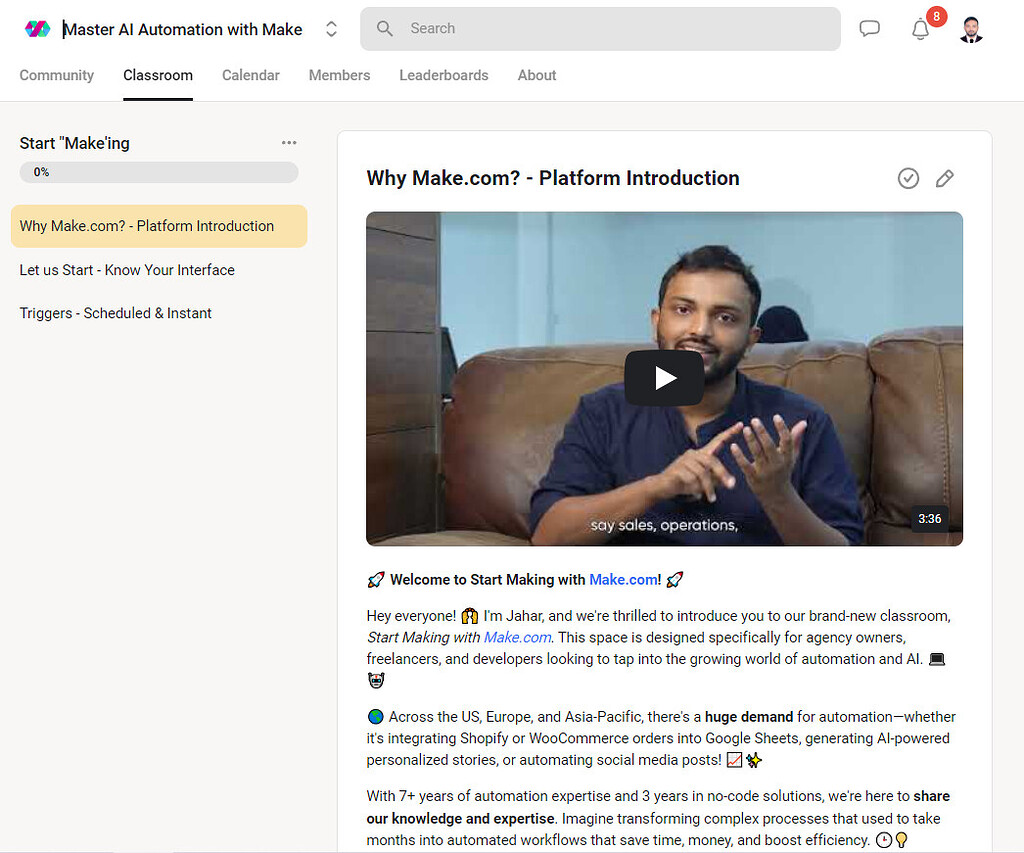The height and width of the screenshot is (853, 1024).
Task: Mark the lesson complete with checkmark
Action: pyautogui.click(x=908, y=178)
